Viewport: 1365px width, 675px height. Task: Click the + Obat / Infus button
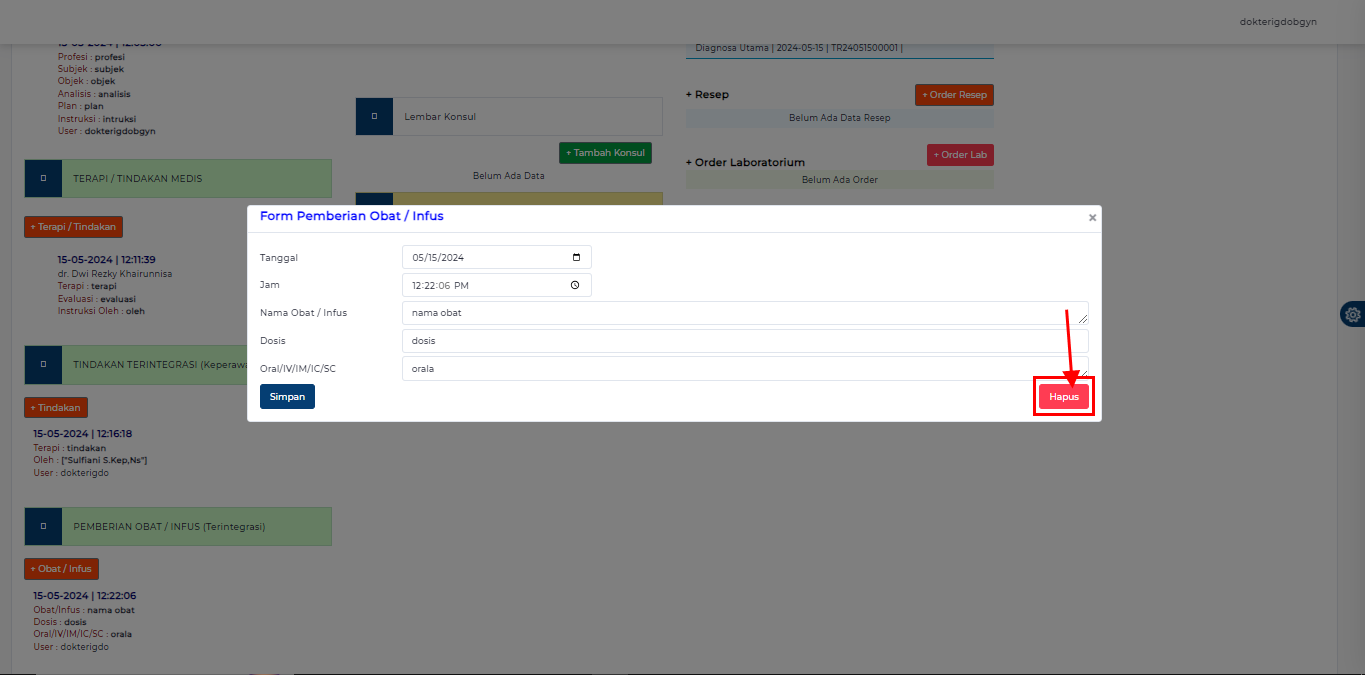(x=61, y=568)
